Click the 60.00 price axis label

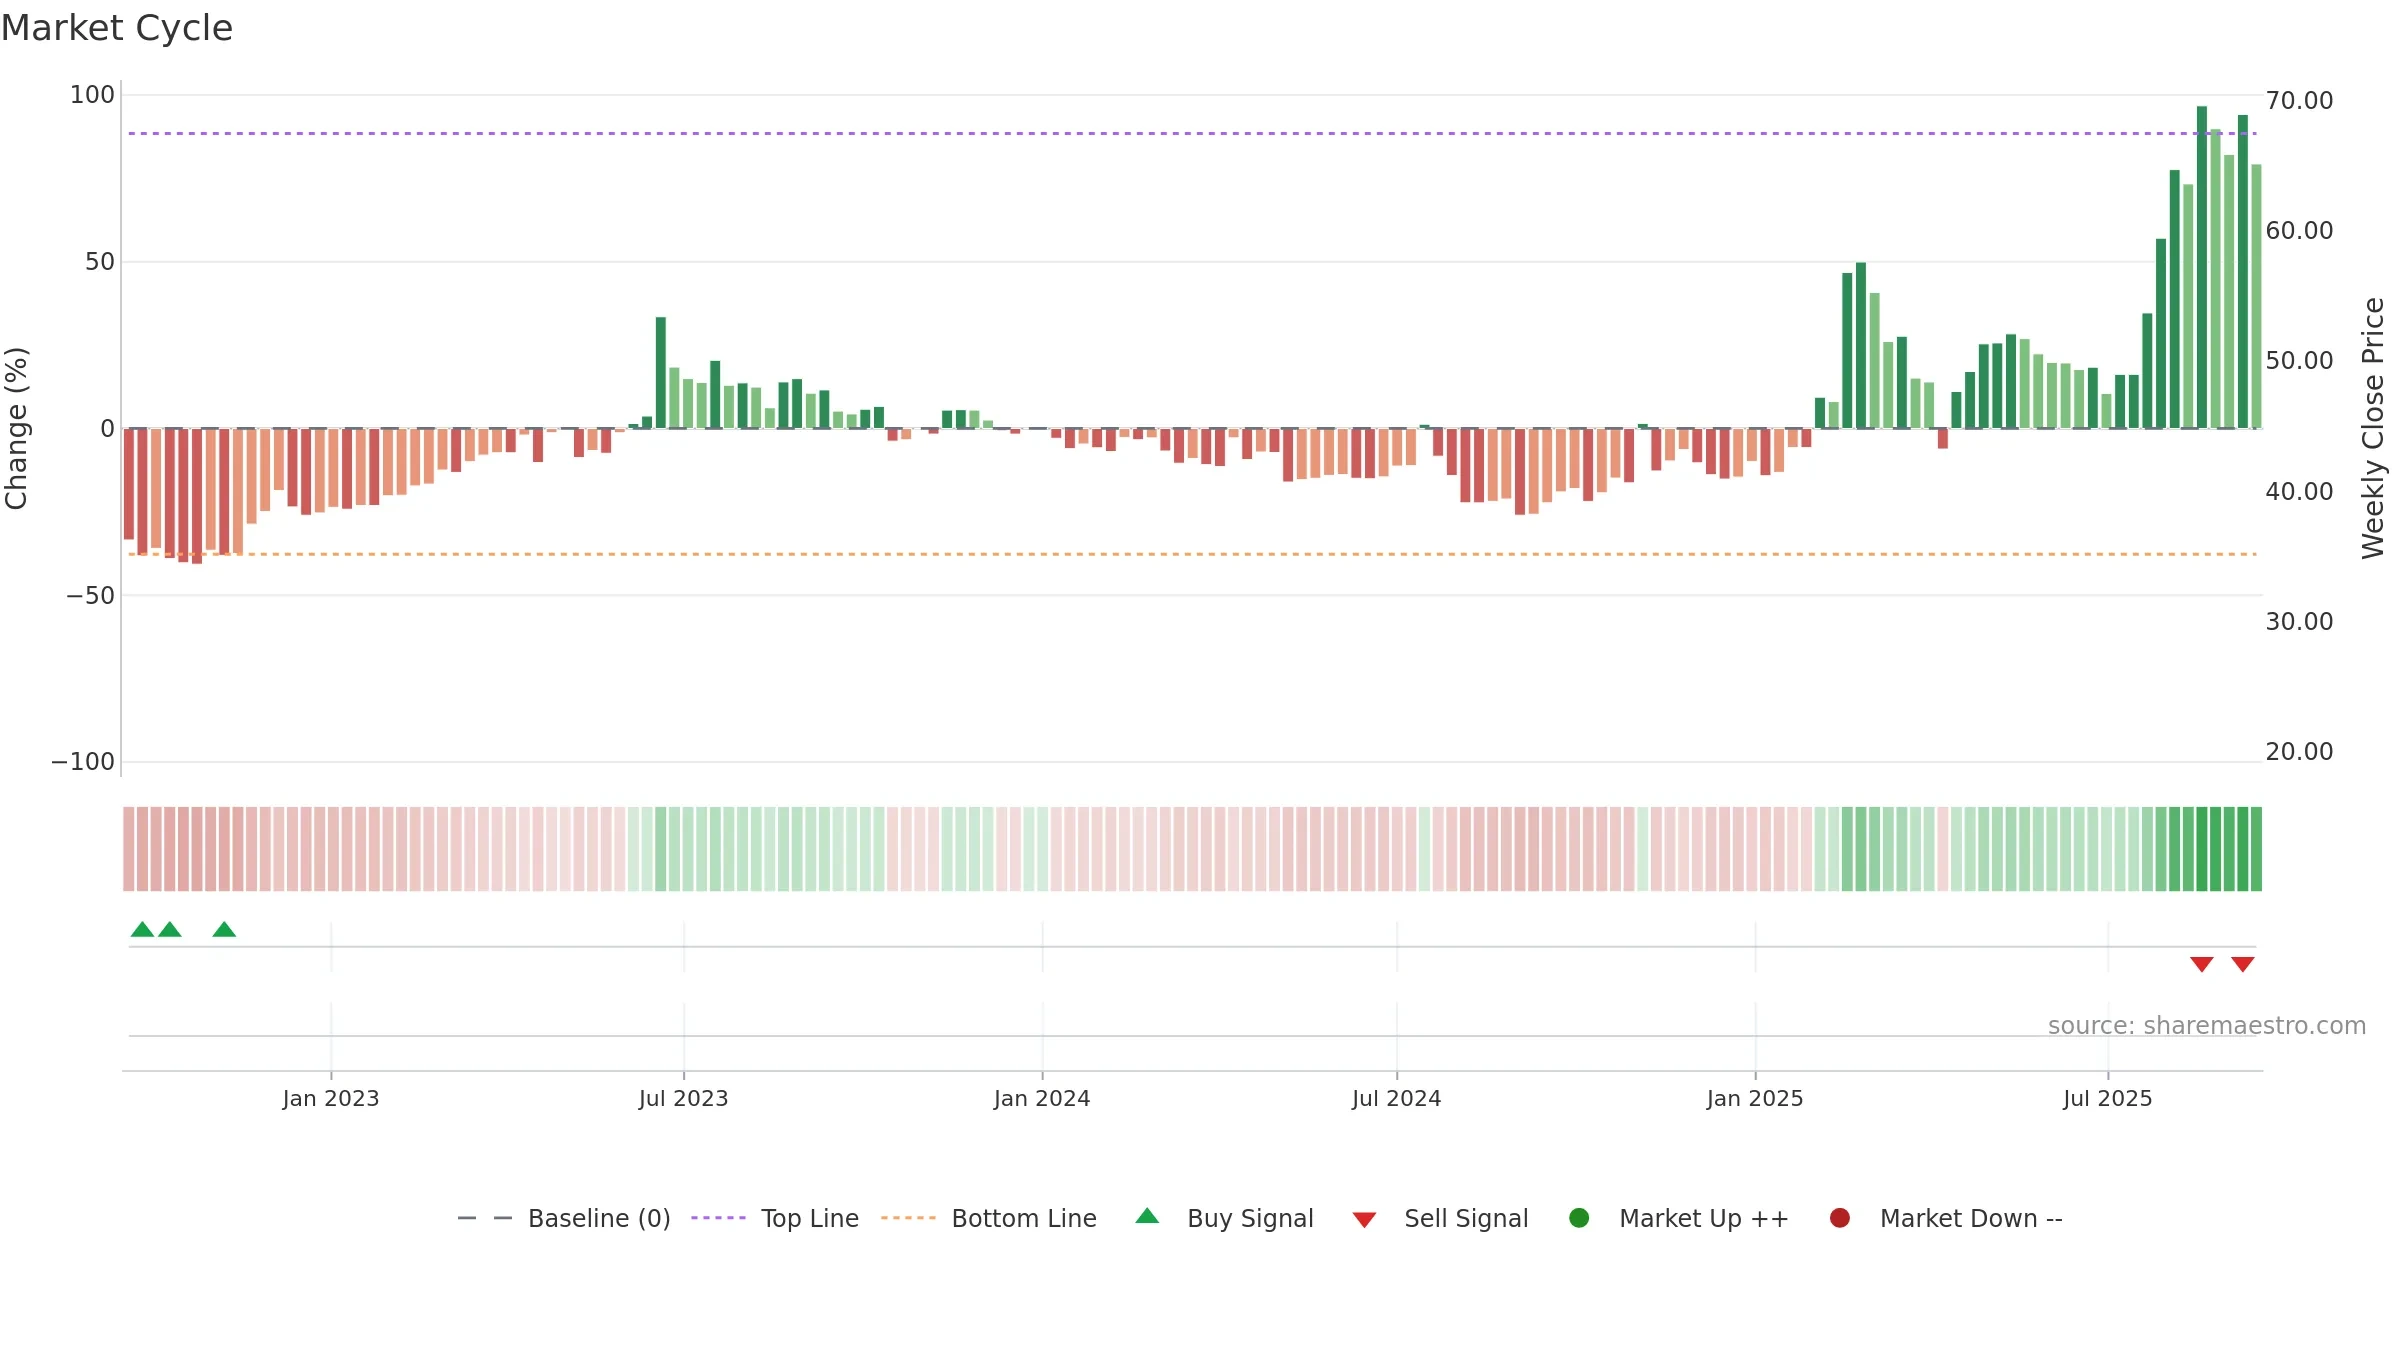click(x=2299, y=231)
